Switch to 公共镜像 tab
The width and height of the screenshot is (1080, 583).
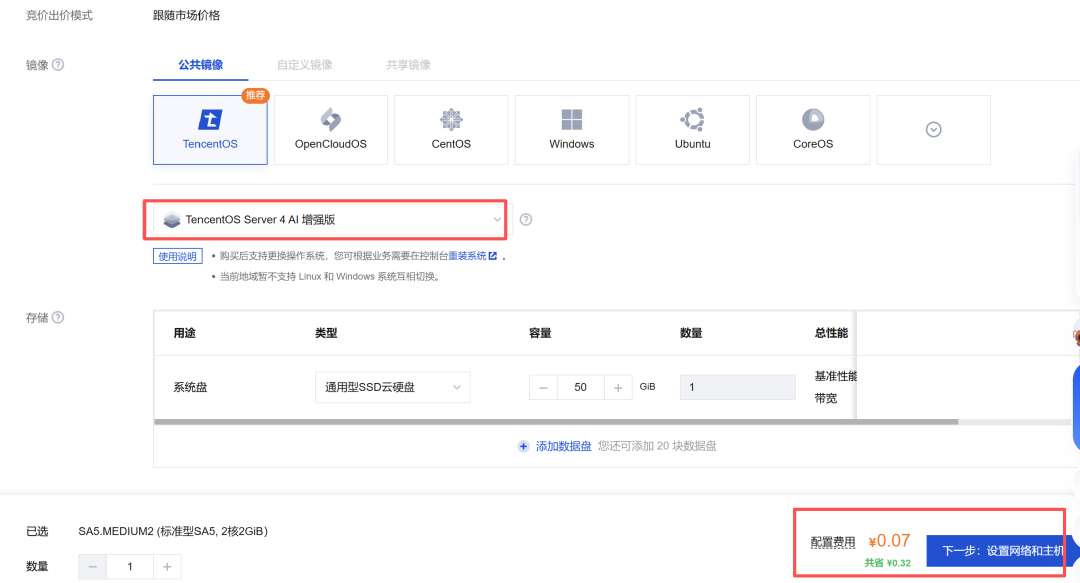(200, 65)
